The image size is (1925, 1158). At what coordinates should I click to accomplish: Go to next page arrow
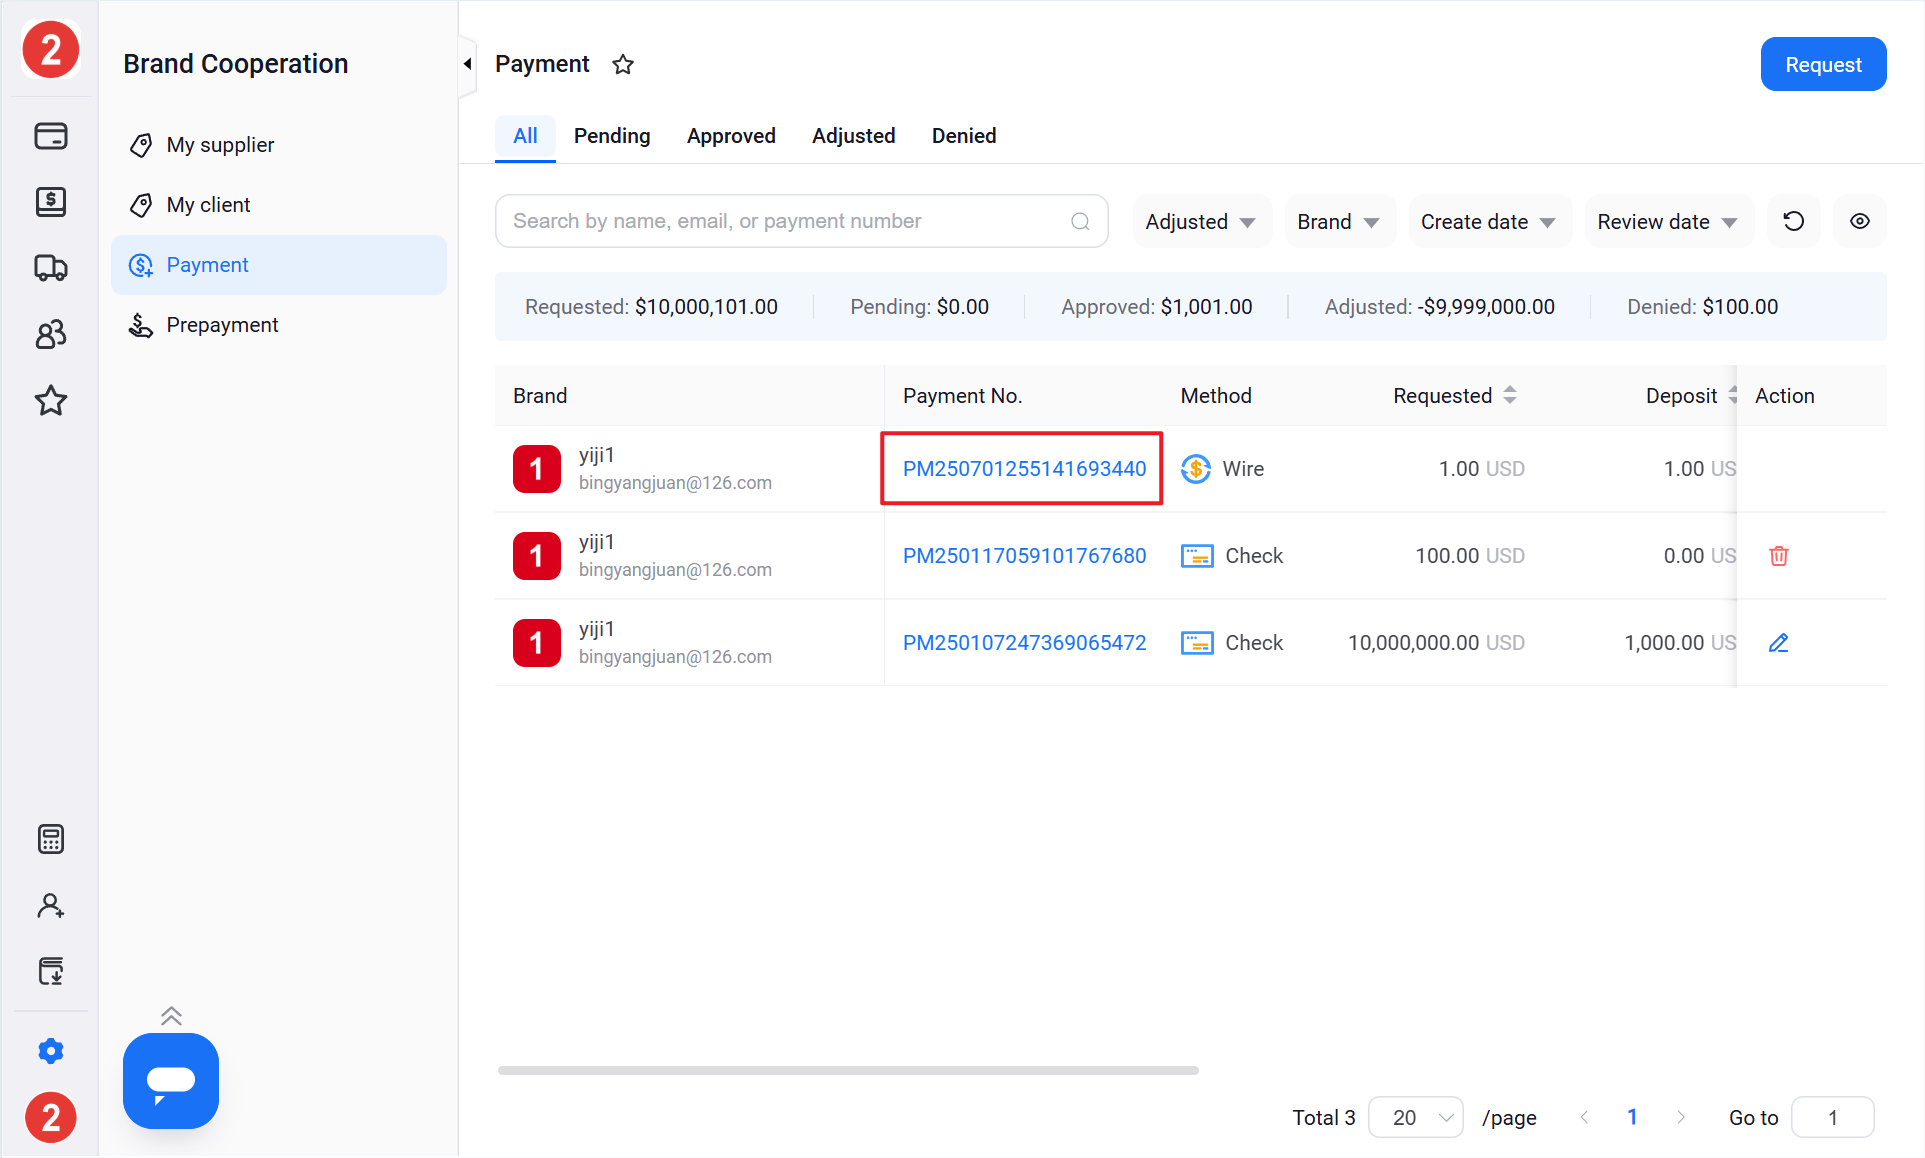point(1681,1117)
